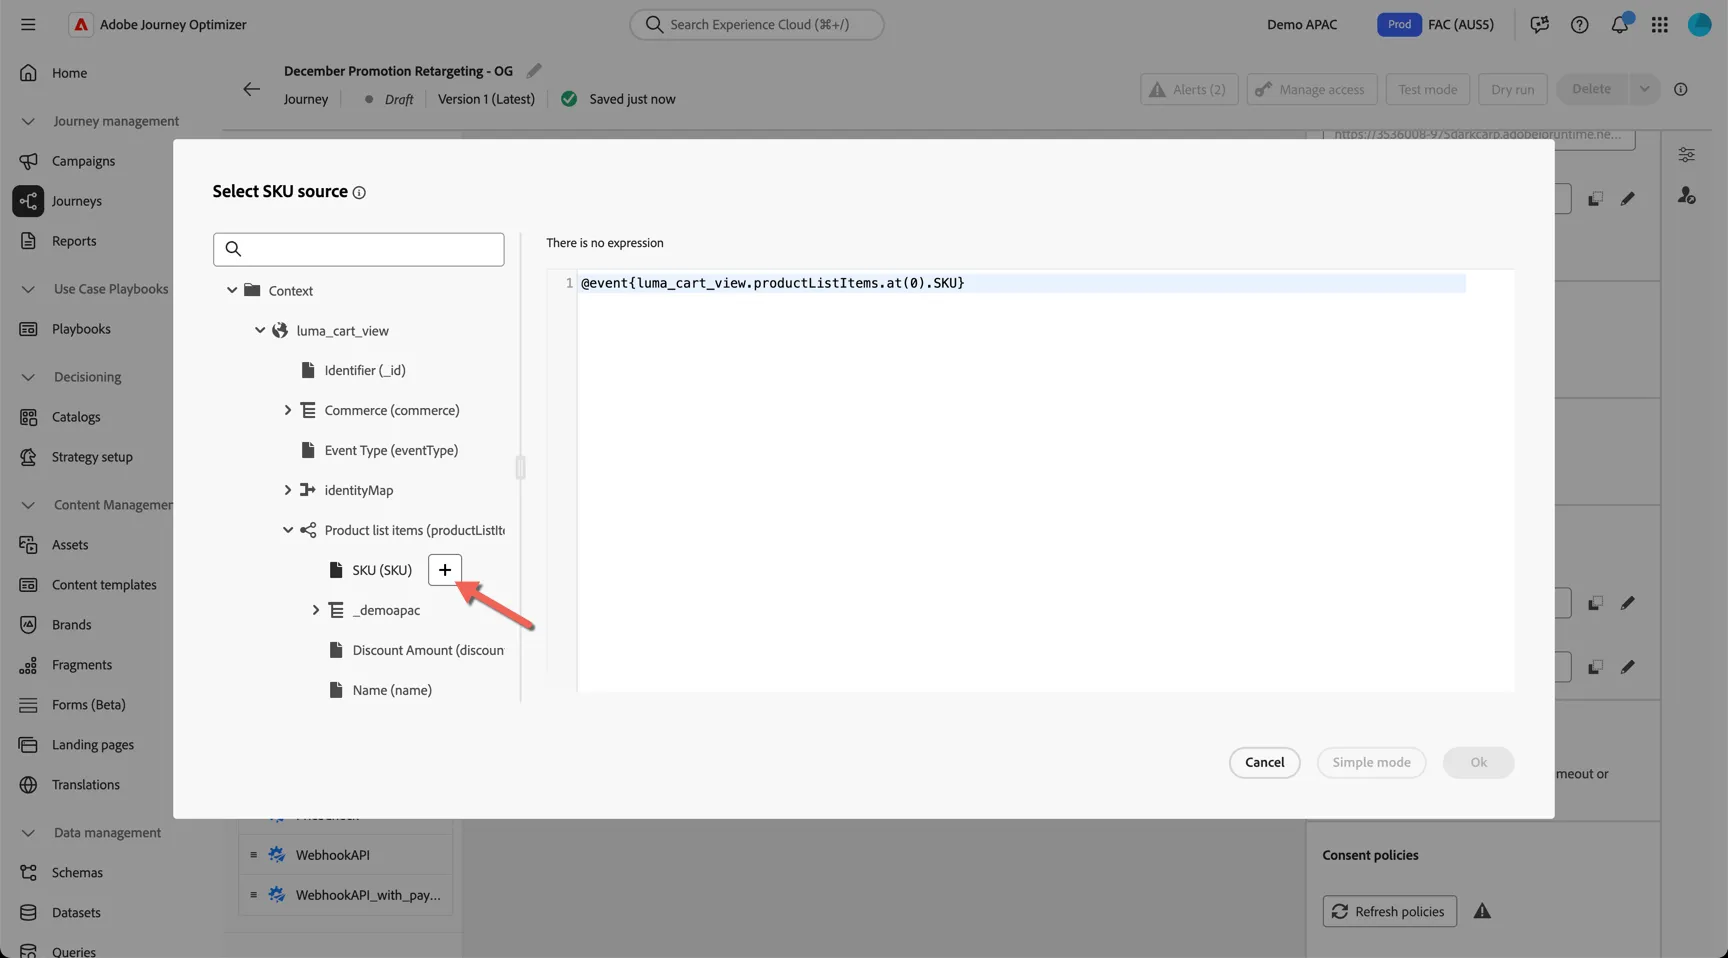Click Refresh policies button
Screen dimensions: 1728x958
(1389, 911)
